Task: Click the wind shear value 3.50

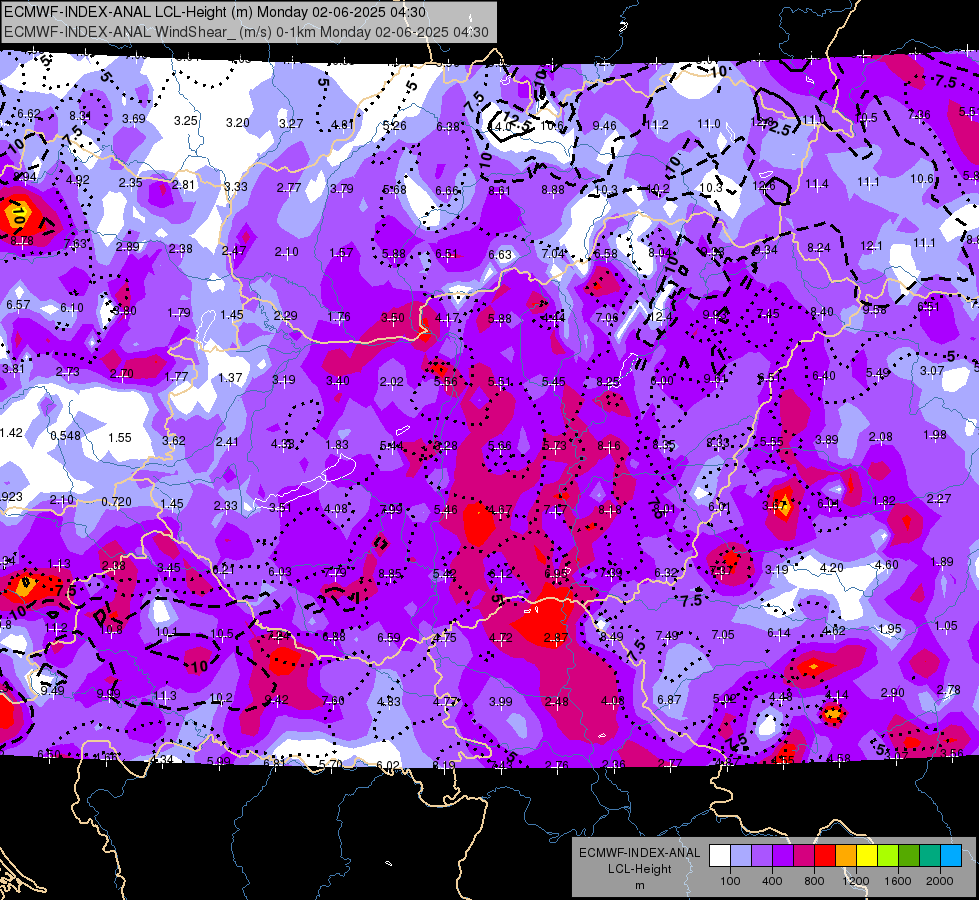Action: pyautogui.click(x=393, y=317)
